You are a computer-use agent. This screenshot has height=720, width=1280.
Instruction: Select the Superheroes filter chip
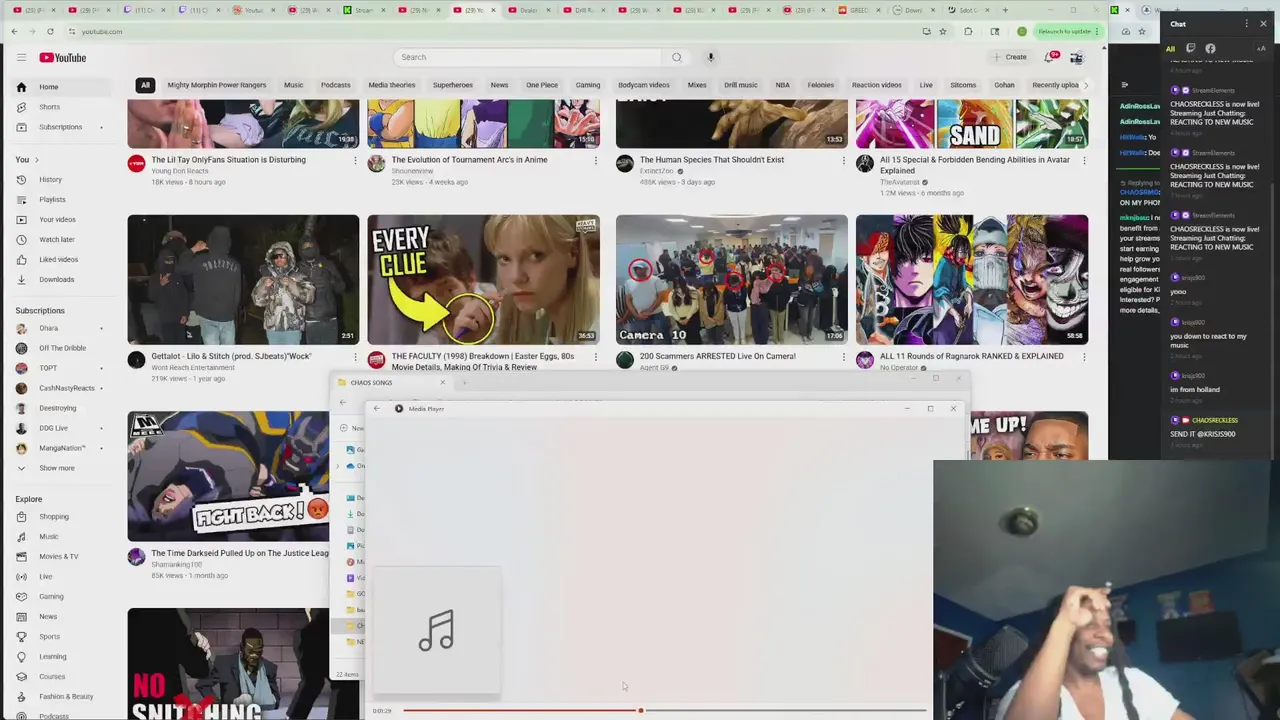coord(453,85)
